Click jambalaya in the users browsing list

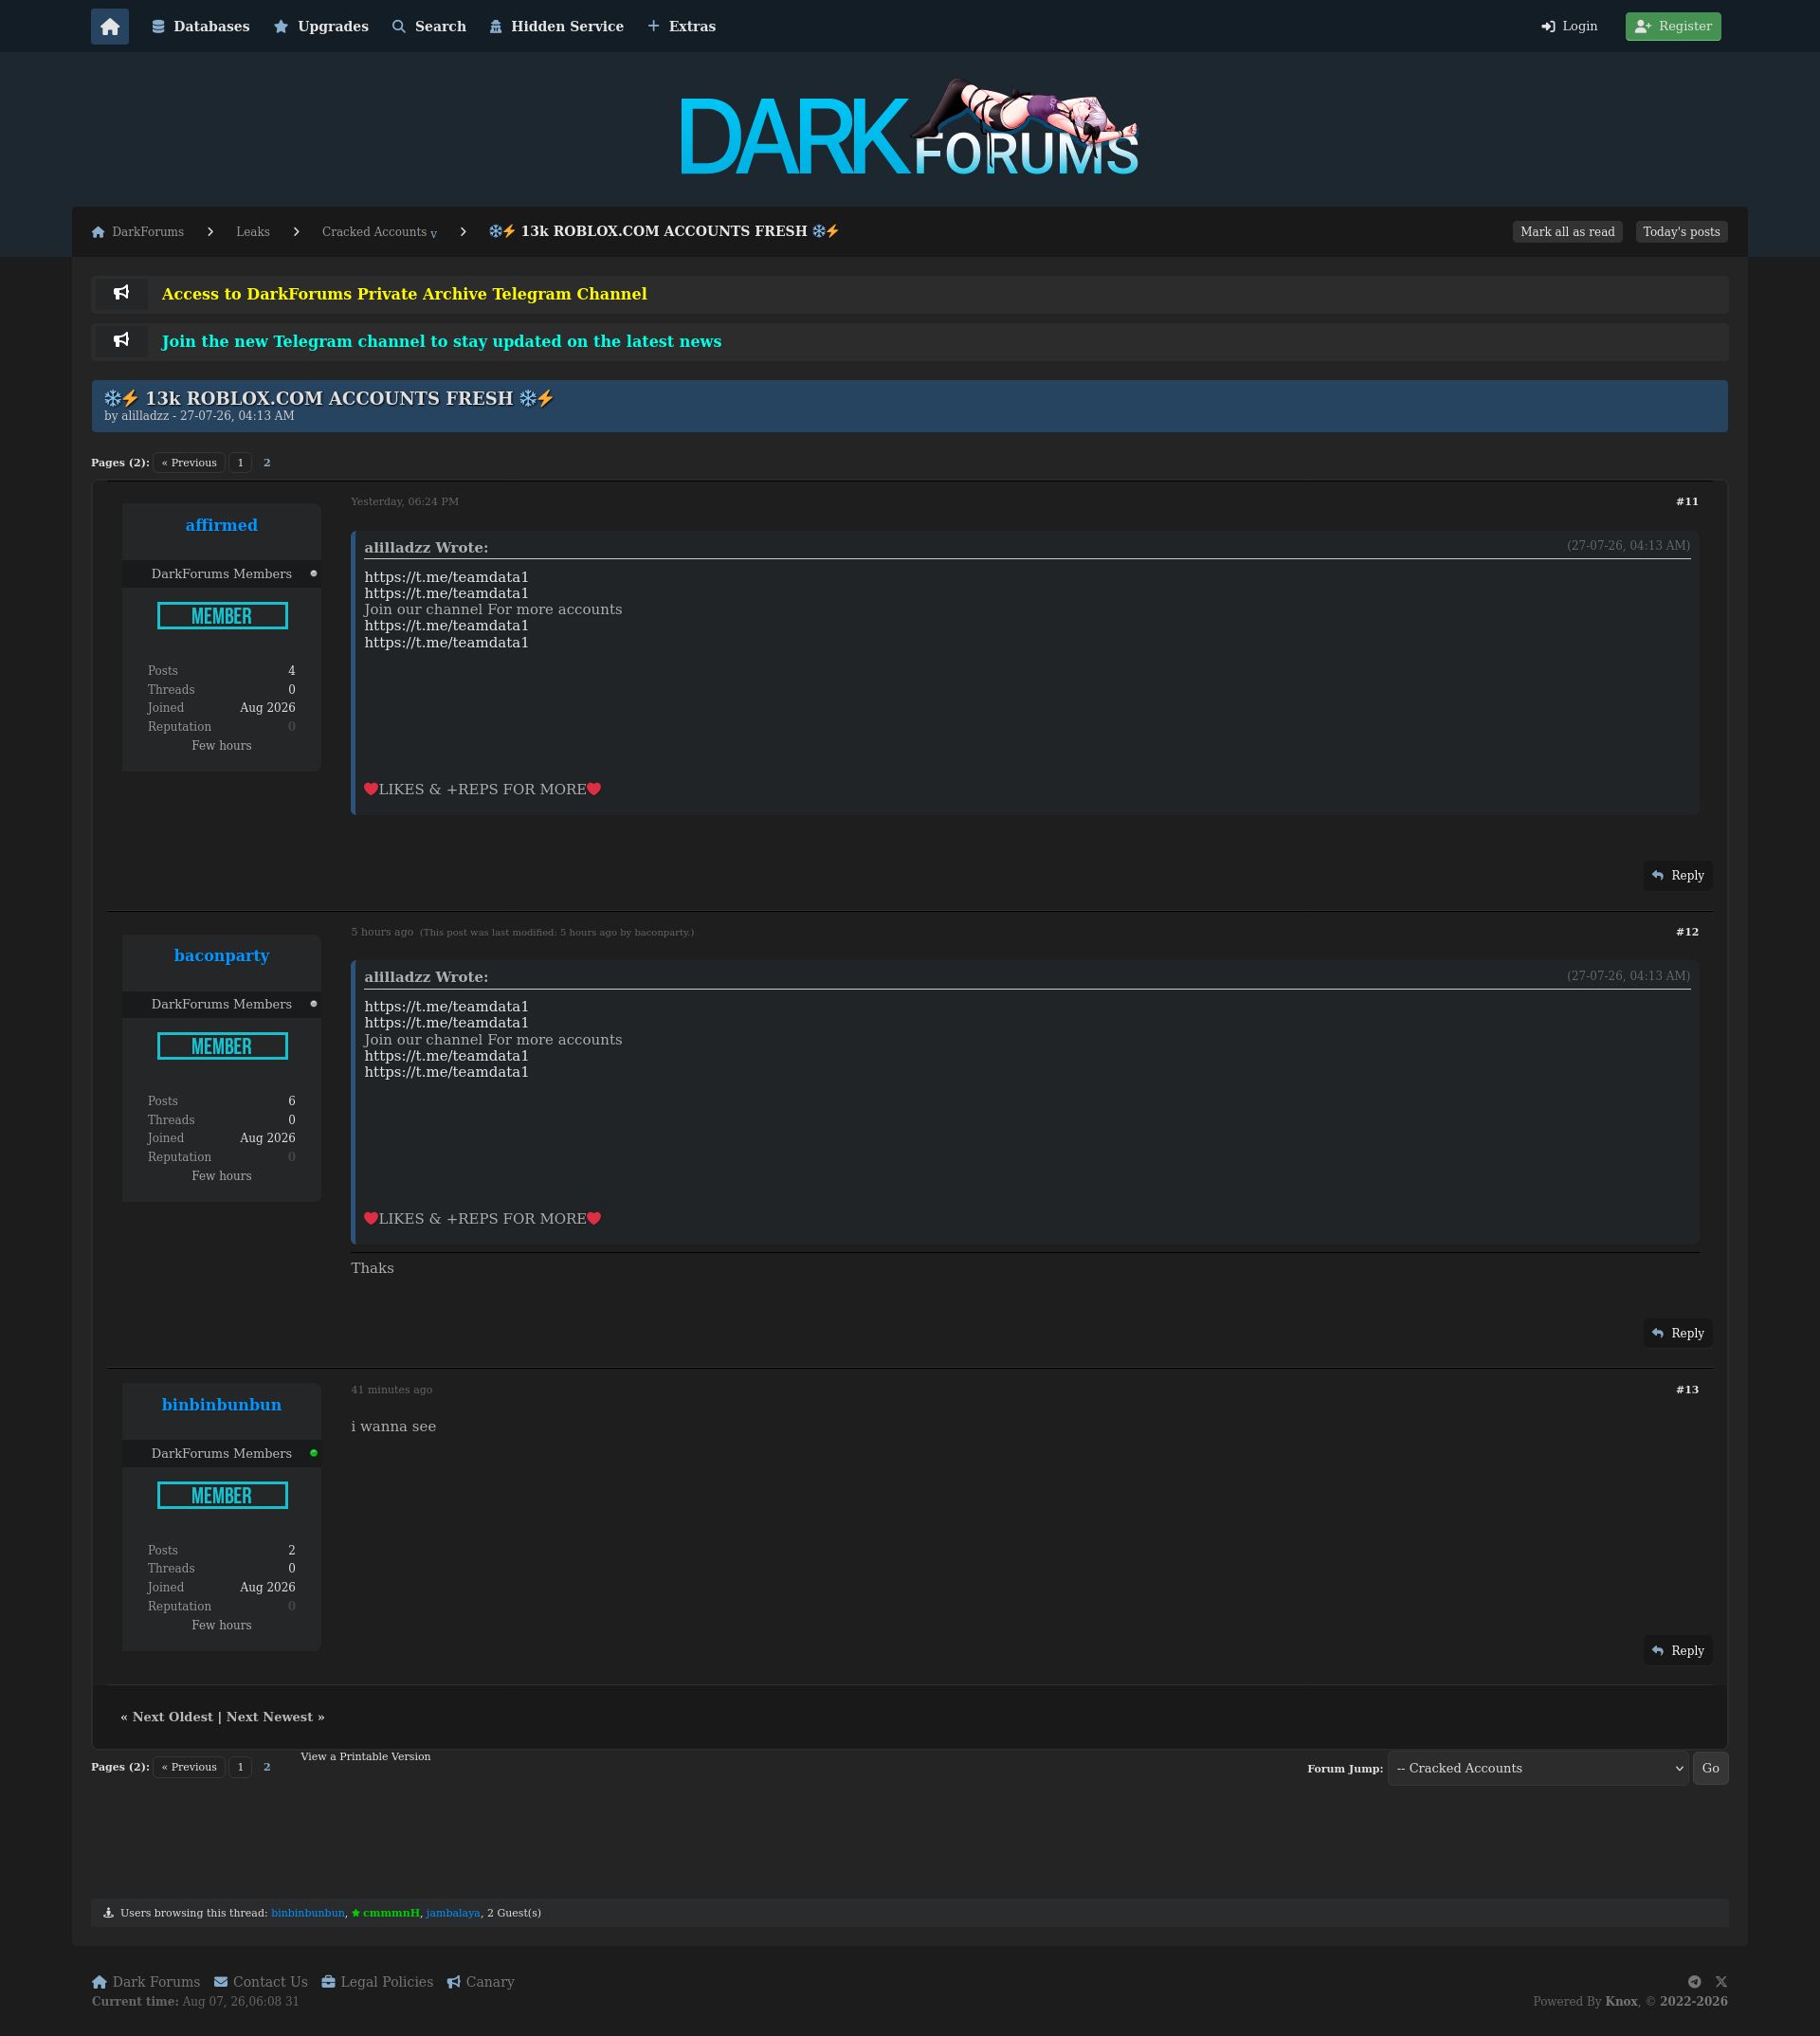tap(453, 1913)
